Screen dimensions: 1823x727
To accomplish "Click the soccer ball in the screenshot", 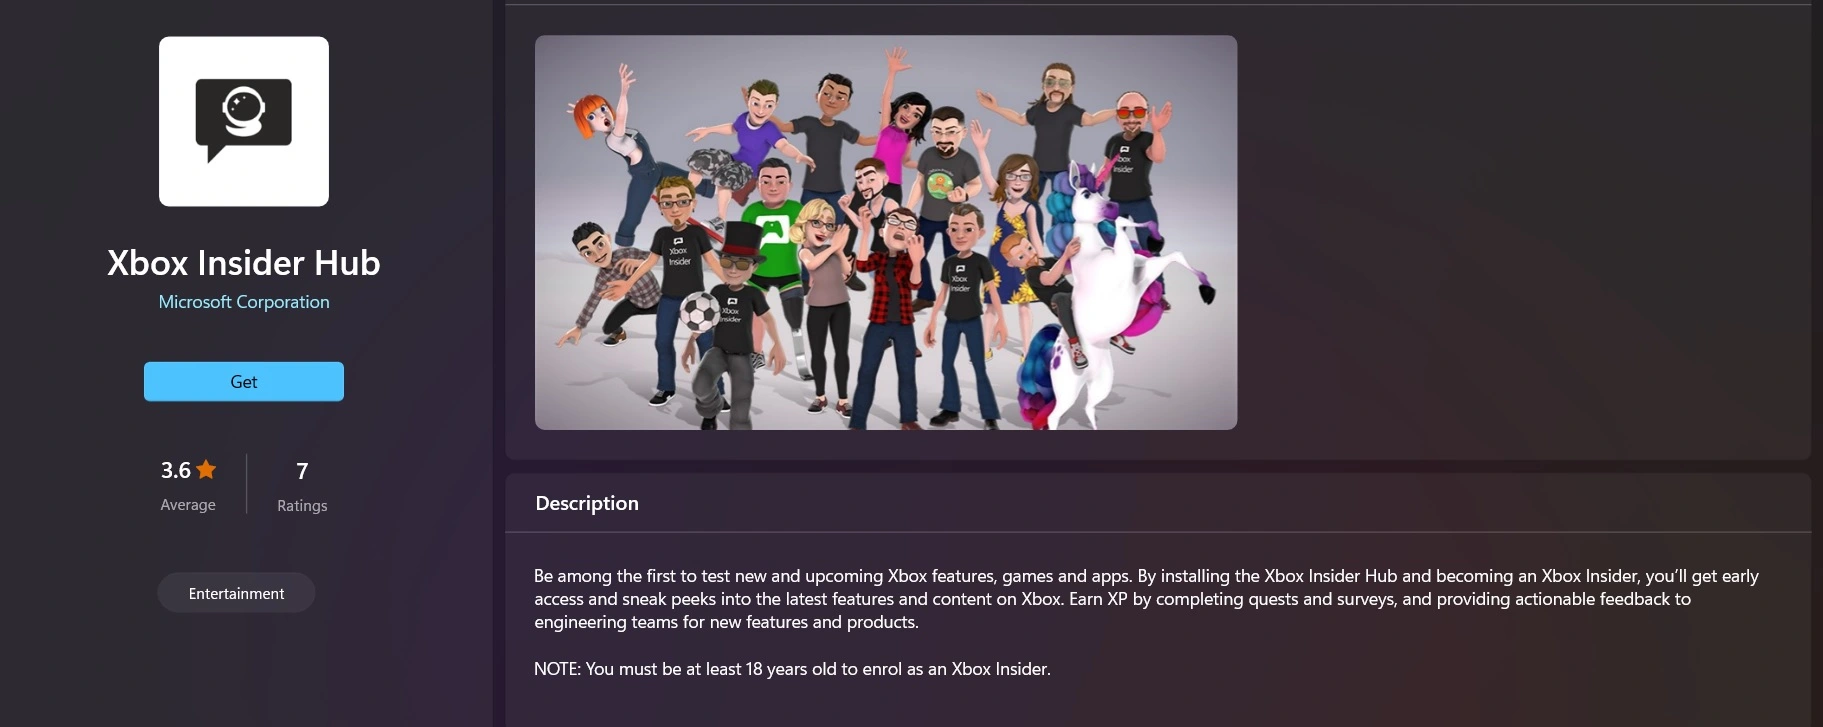I will pos(699,312).
